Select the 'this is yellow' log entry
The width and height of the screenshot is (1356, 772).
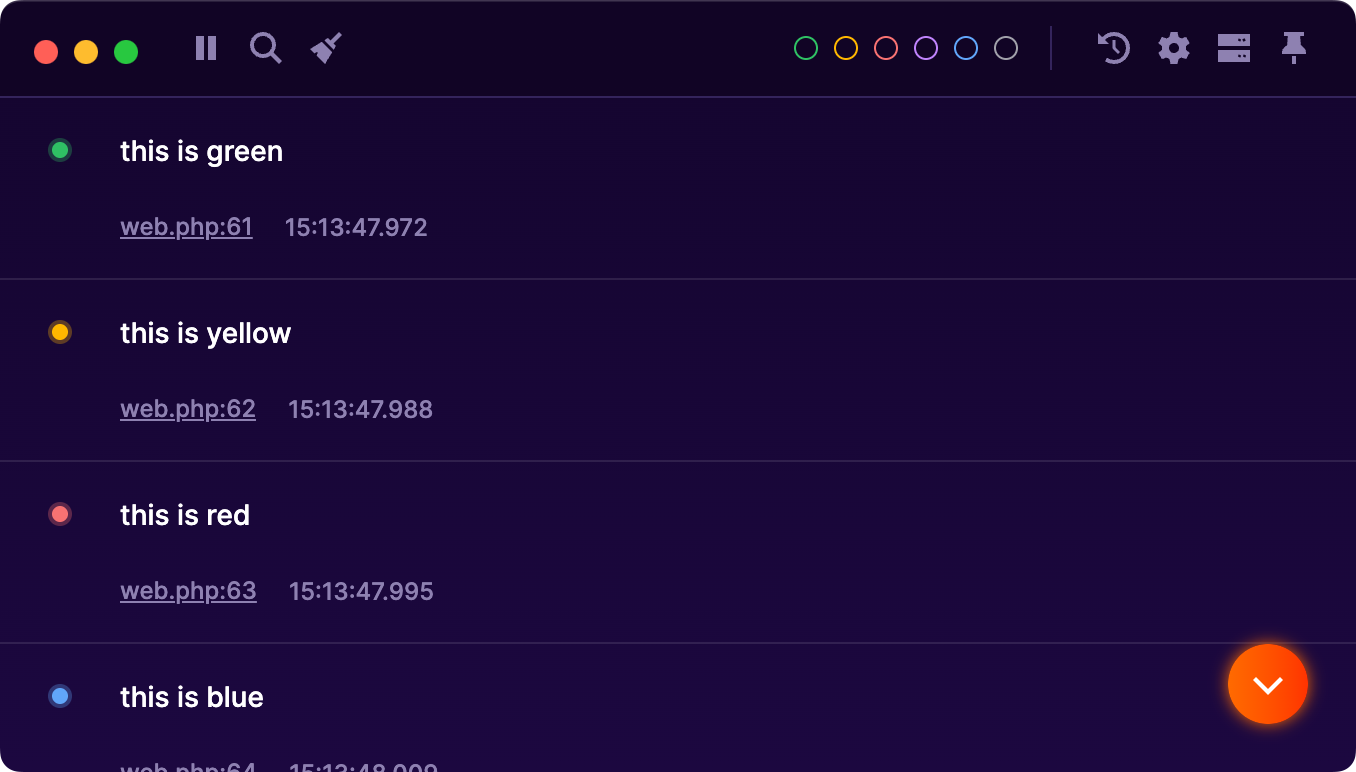205,333
